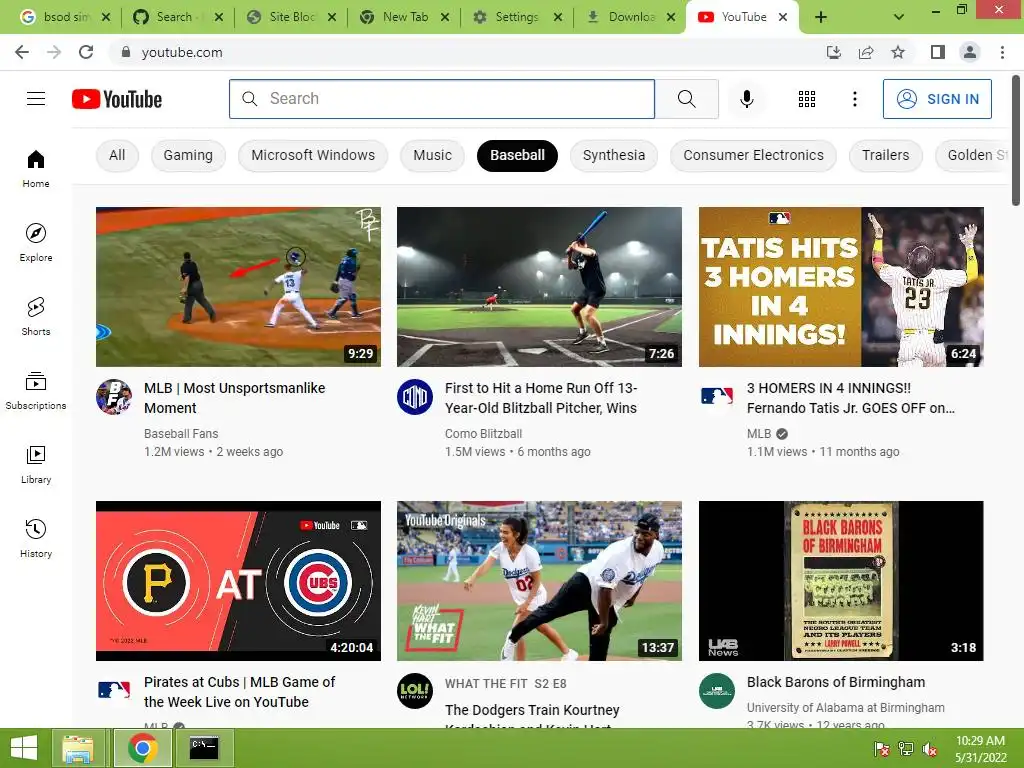This screenshot has width=1024, height=768.
Task: Click the Como Blitzball channel avatar
Action: (415, 396)
